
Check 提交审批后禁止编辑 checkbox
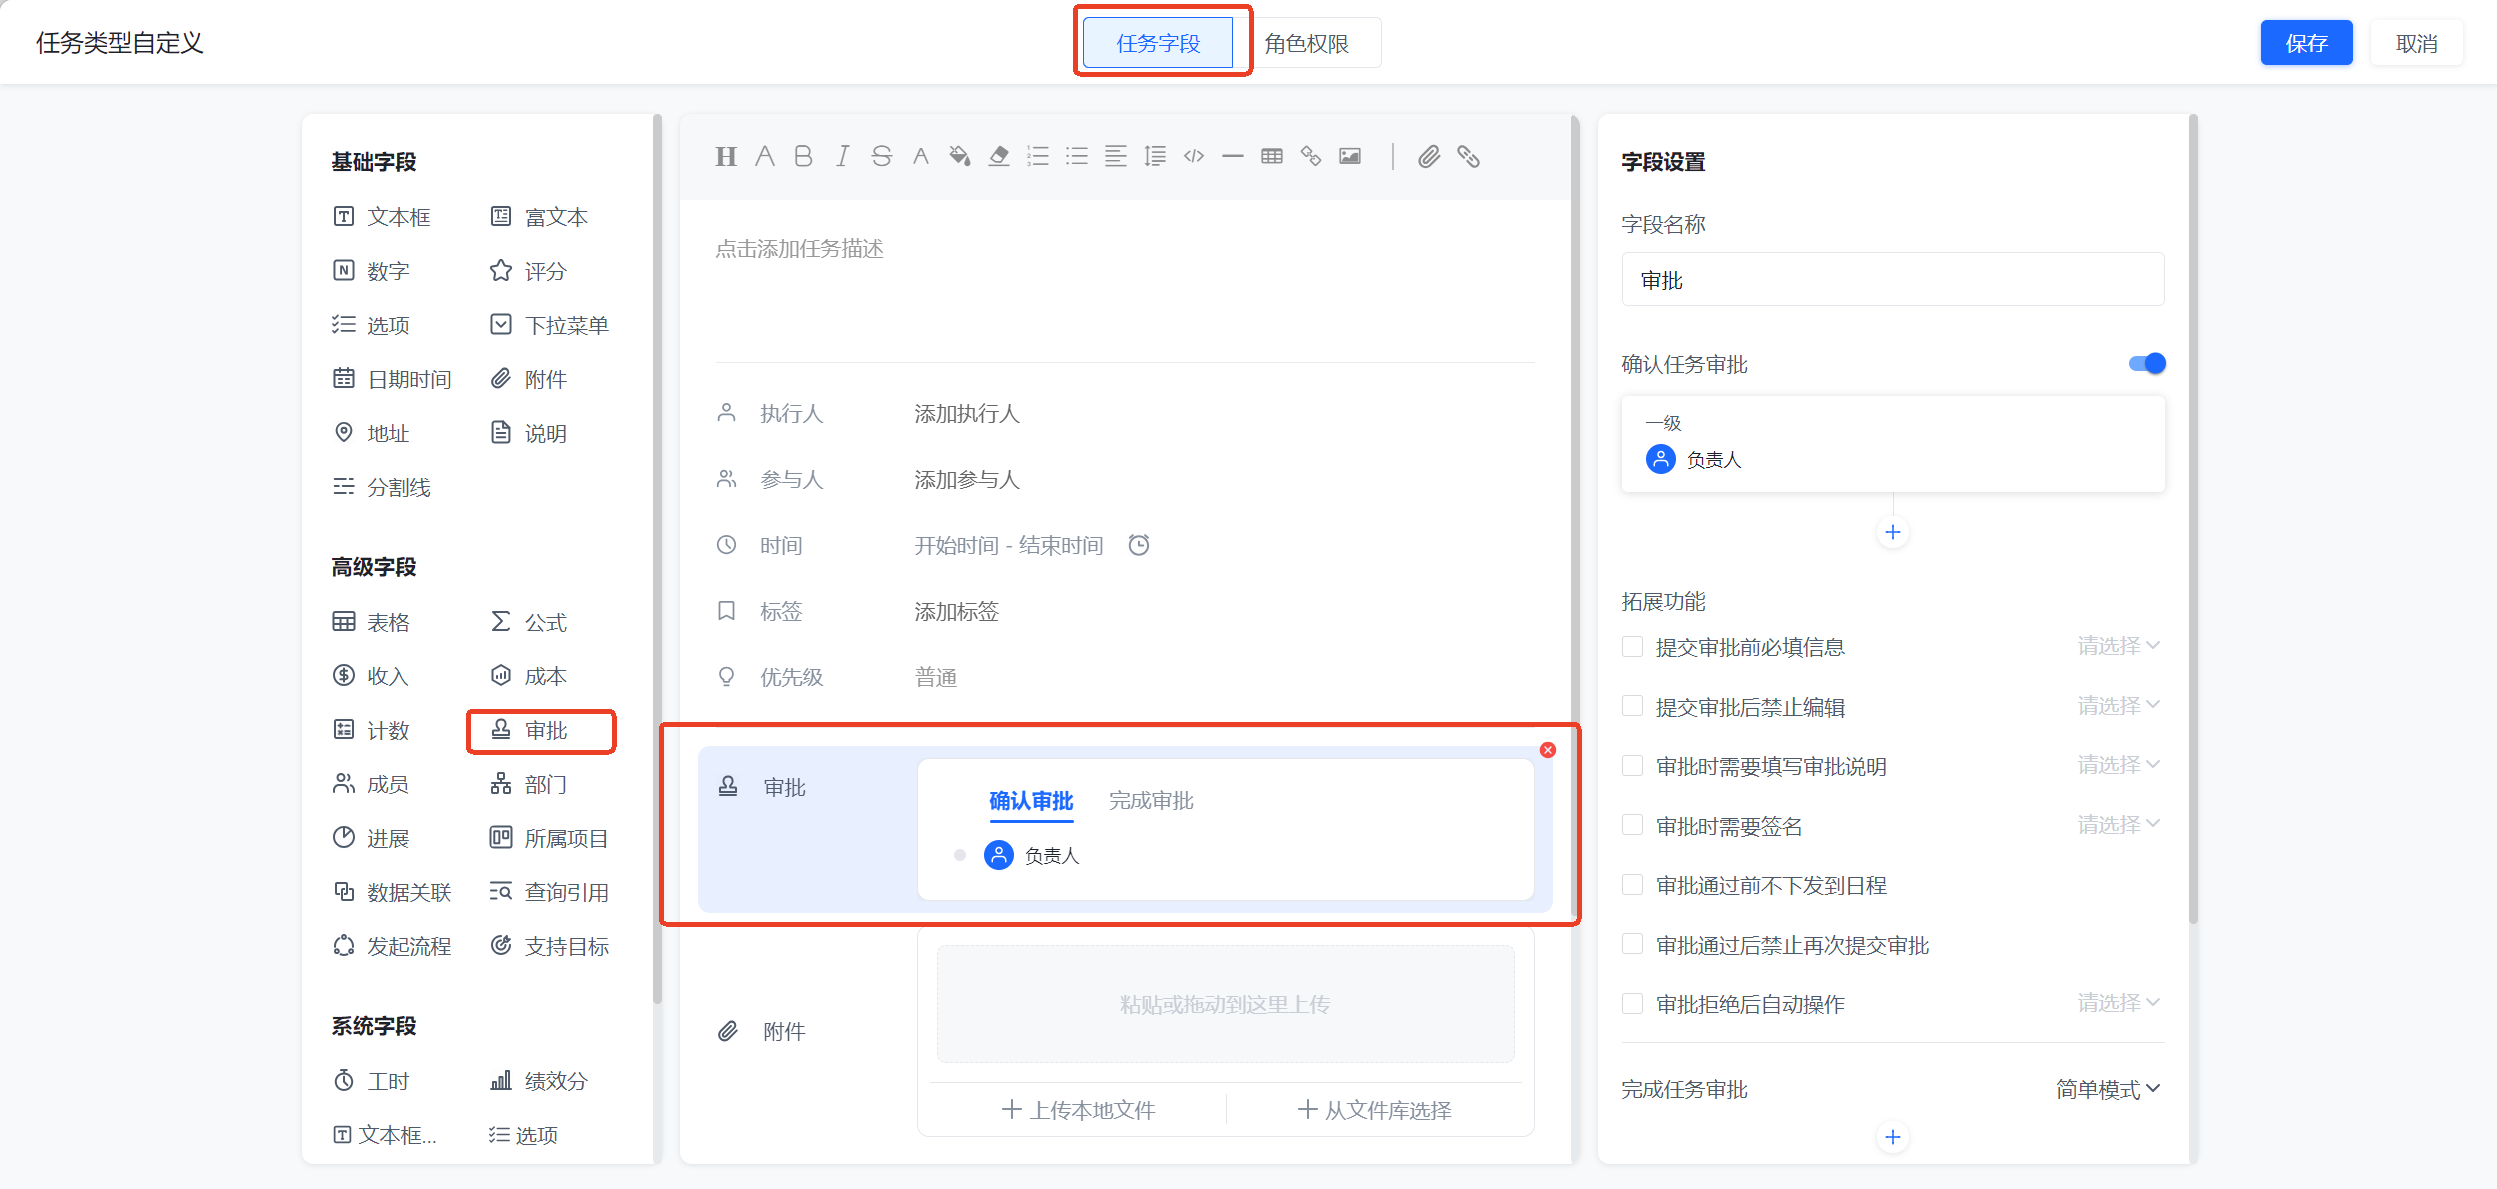[x=1632, y=707]
